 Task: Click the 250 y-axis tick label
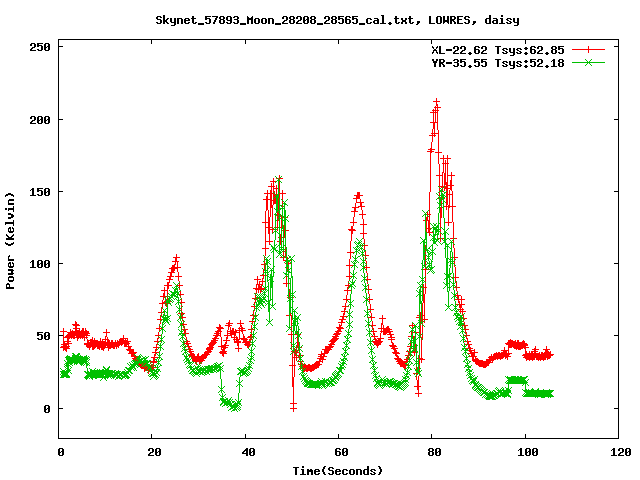40,47
